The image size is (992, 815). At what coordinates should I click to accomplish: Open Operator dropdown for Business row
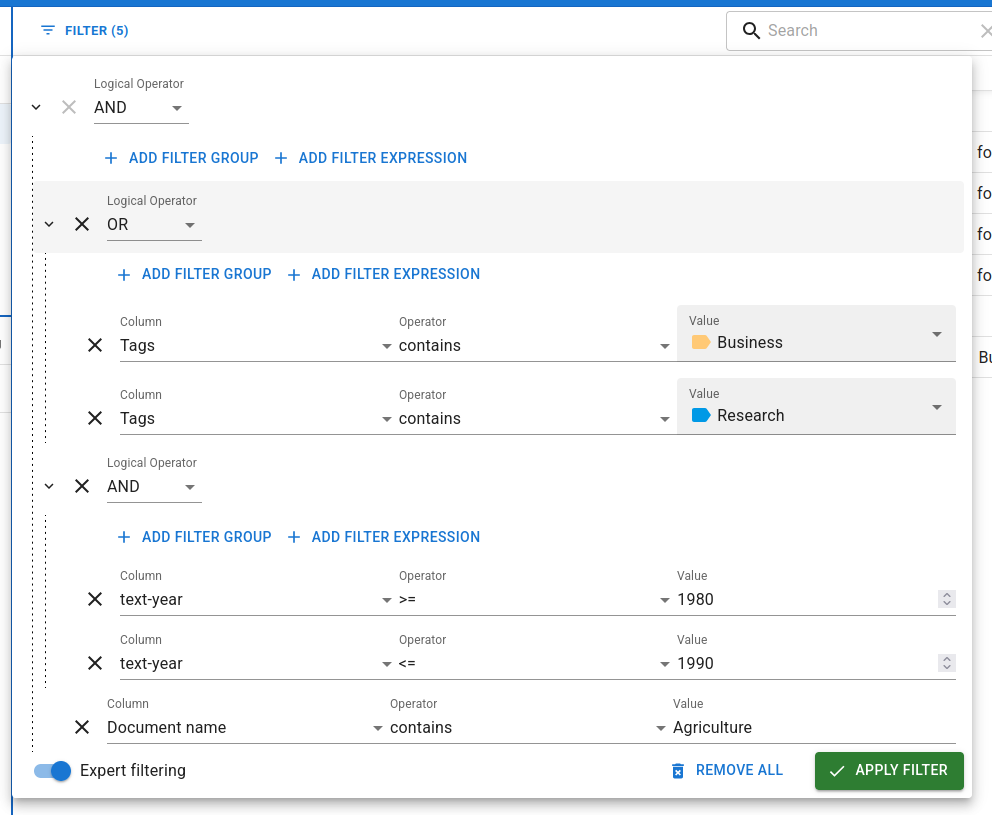tap(535, 345)
